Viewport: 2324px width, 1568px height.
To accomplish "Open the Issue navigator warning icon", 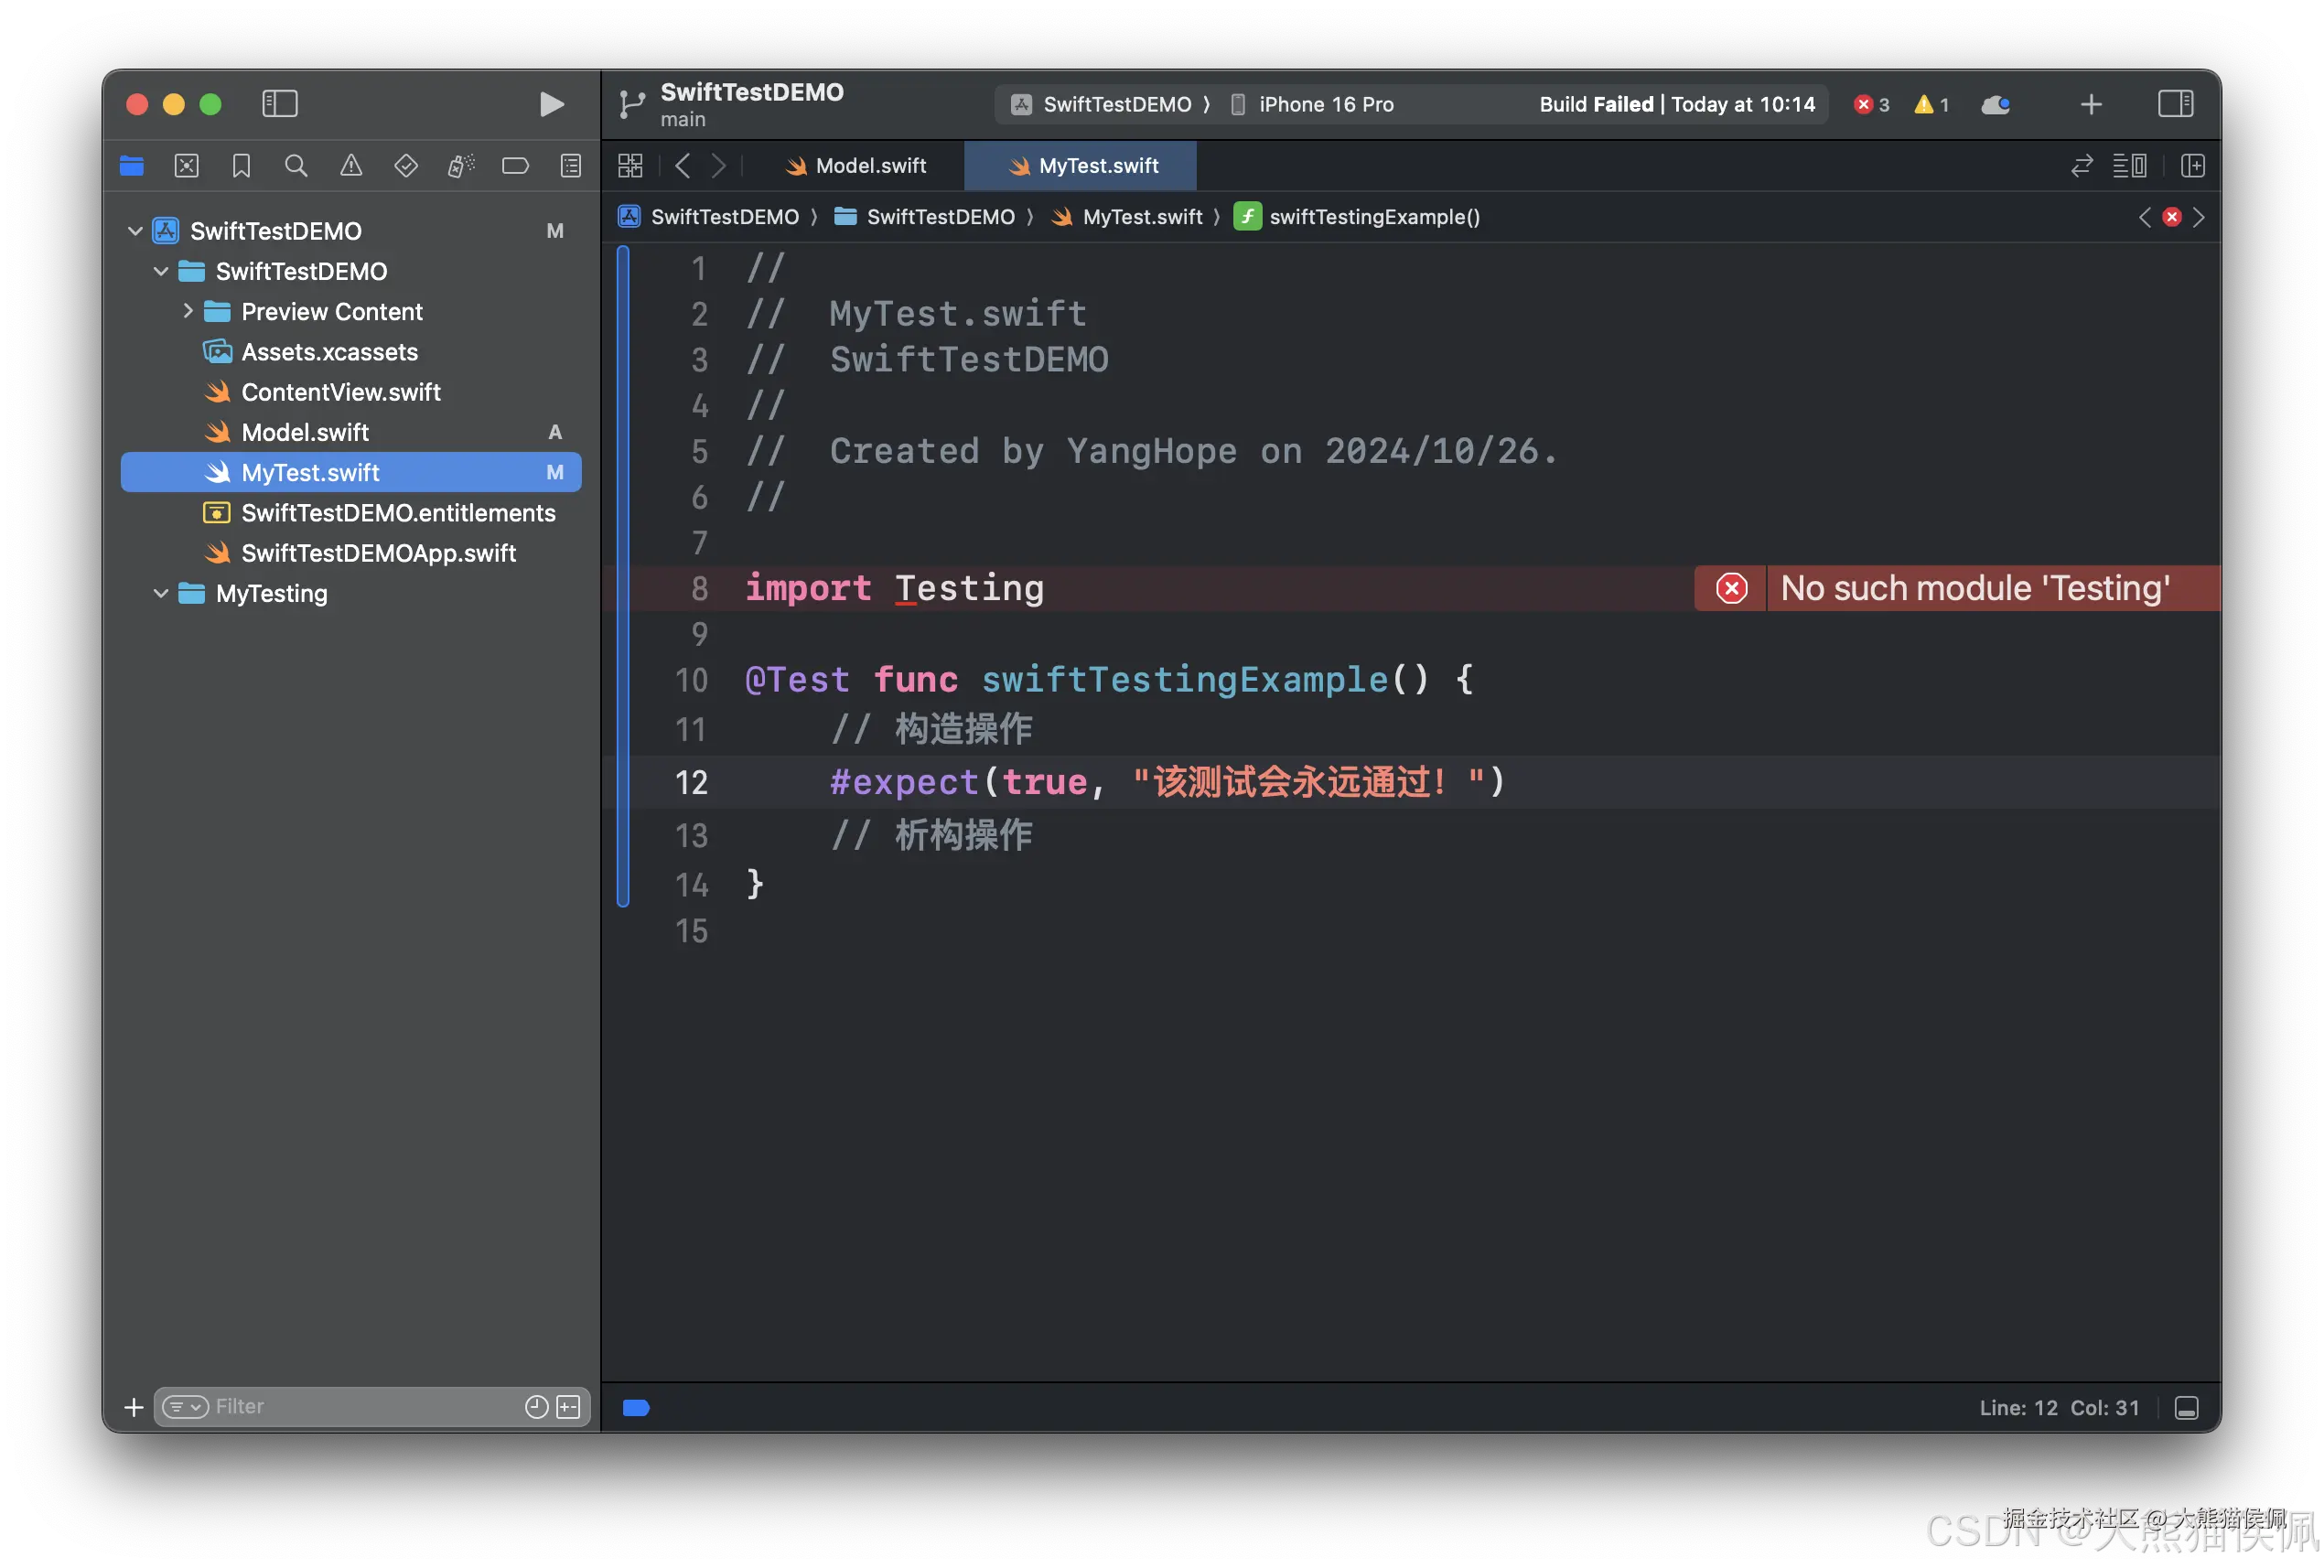I will (351, 166).
